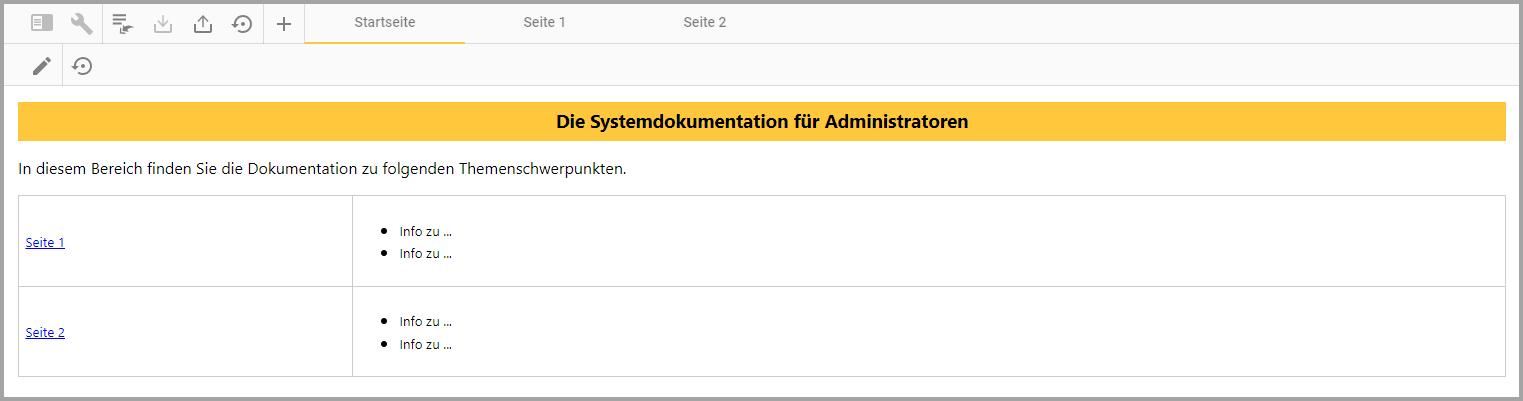Click second 'Info zu ...' bullet beside Seite 1
The width and height of the screenshot is (1523, 401).
point(425,253)
